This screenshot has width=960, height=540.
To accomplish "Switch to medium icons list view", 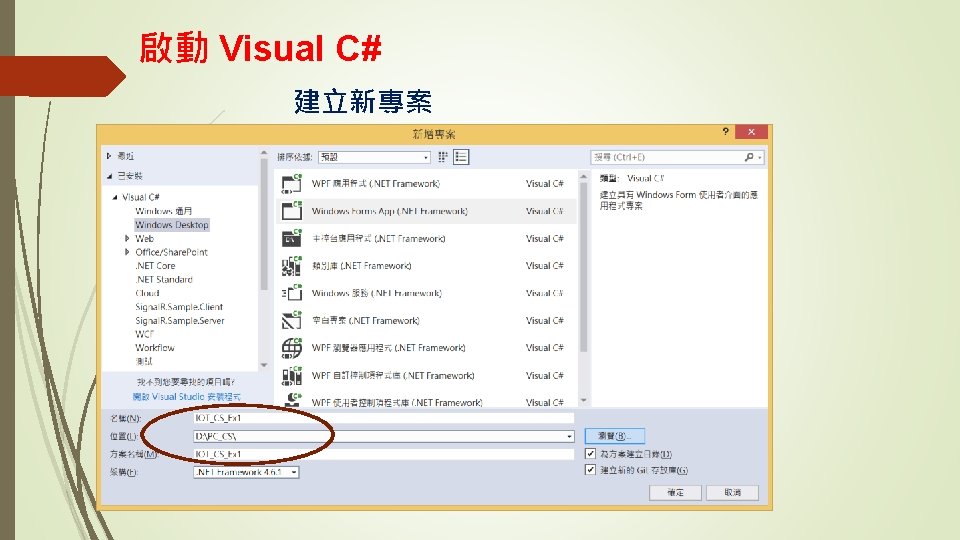I will tap(461, 157).
